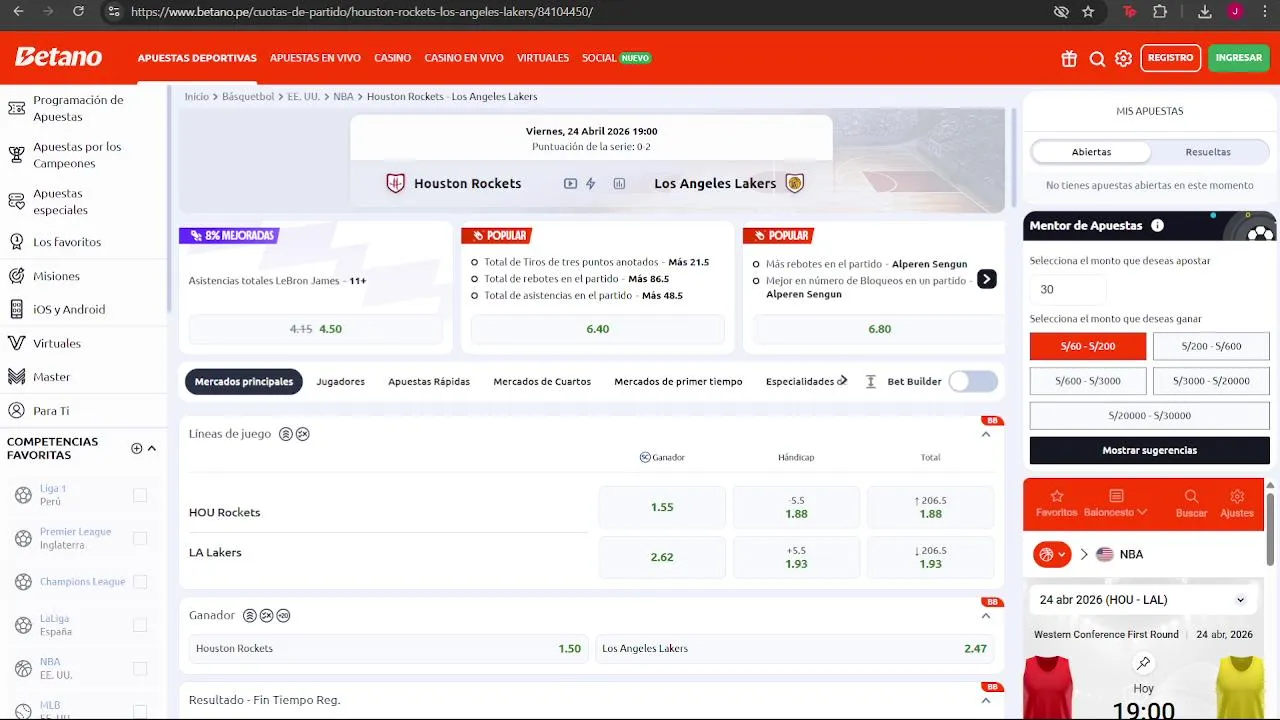The image size is (1280, 720).
Task: Select the boosted odds 4.50 LeBron assists
Action: tap(316, 329)
